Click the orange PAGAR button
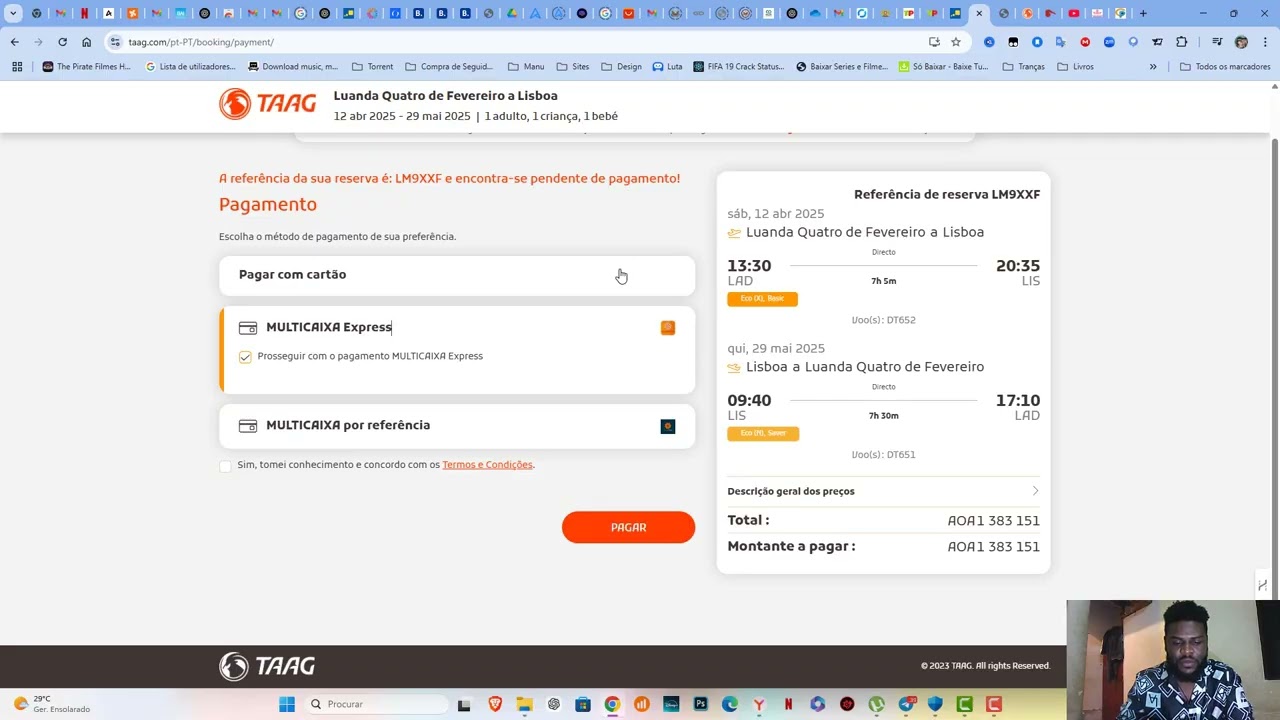 628,527
